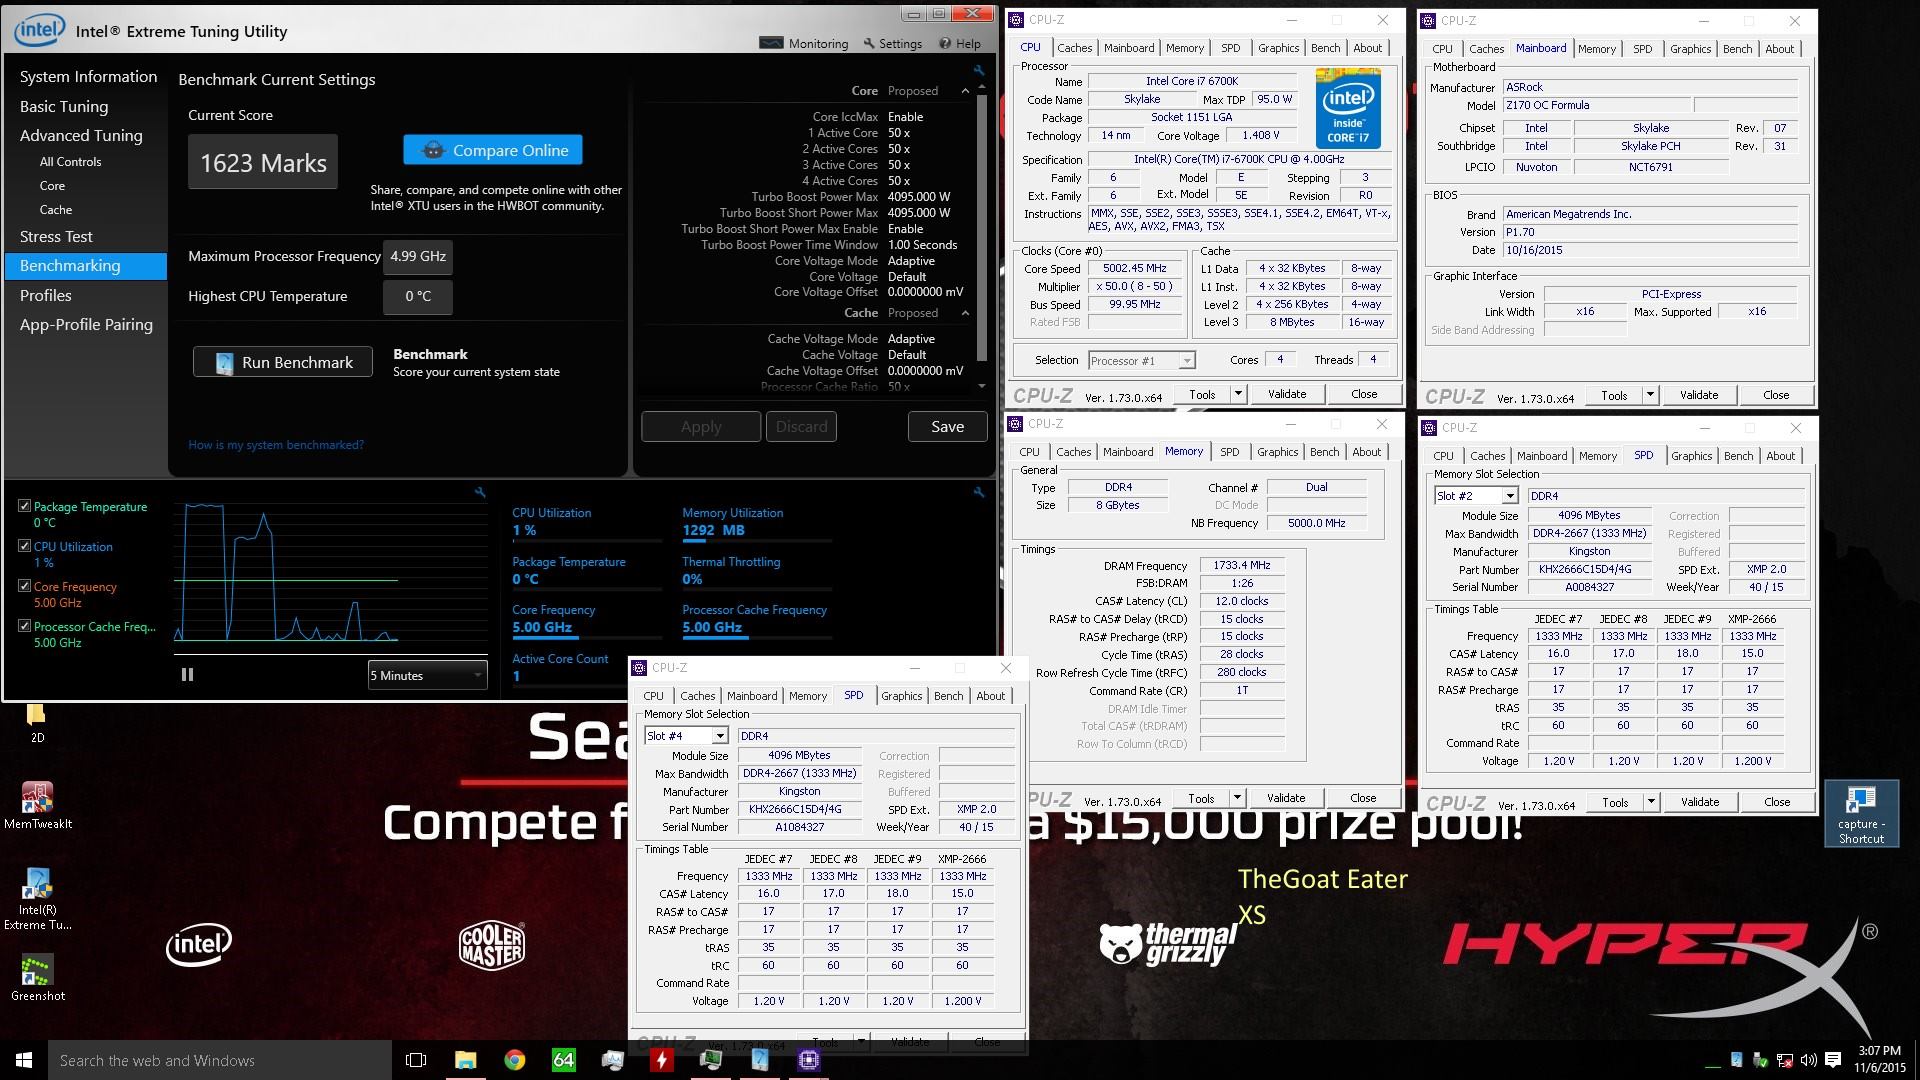The image size is (1920, 1080).
Task: Open Task View on the taskbar
Action: pyautogui.click(x=416, y=1060)
